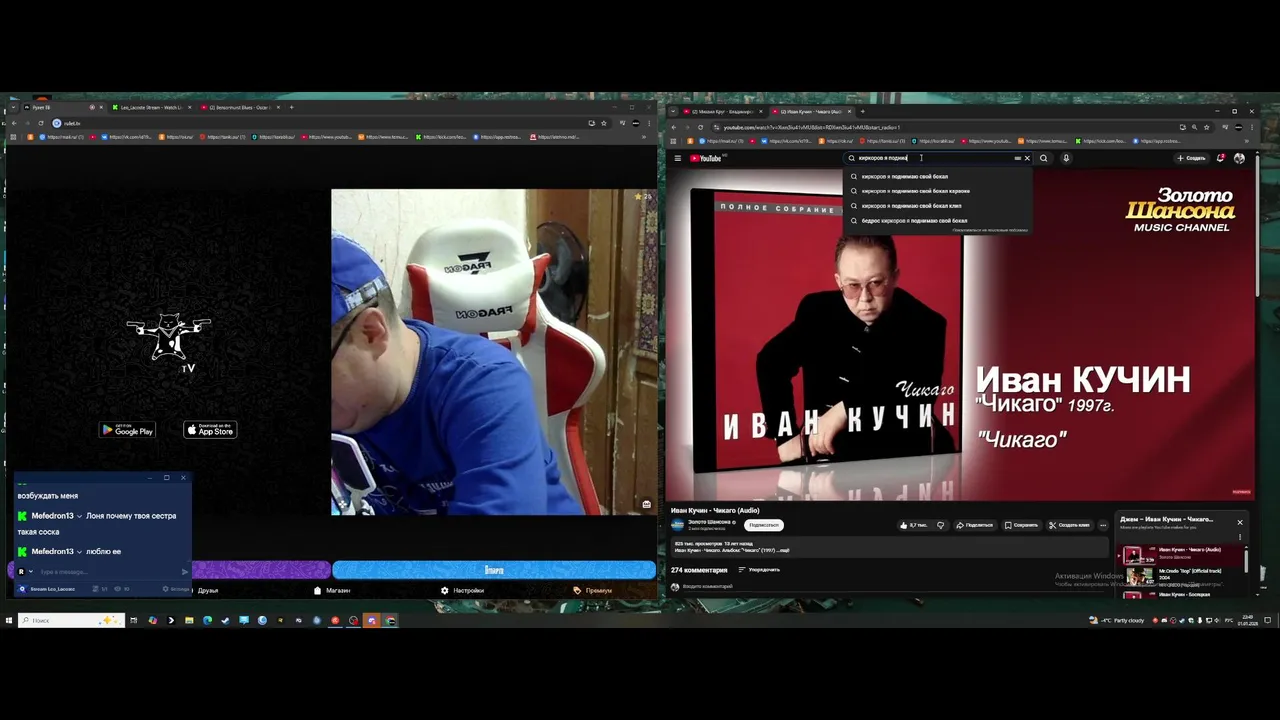1280x720 pixels.
Task: Open a new tab in left browser
Action: click(x=291, y=107)
